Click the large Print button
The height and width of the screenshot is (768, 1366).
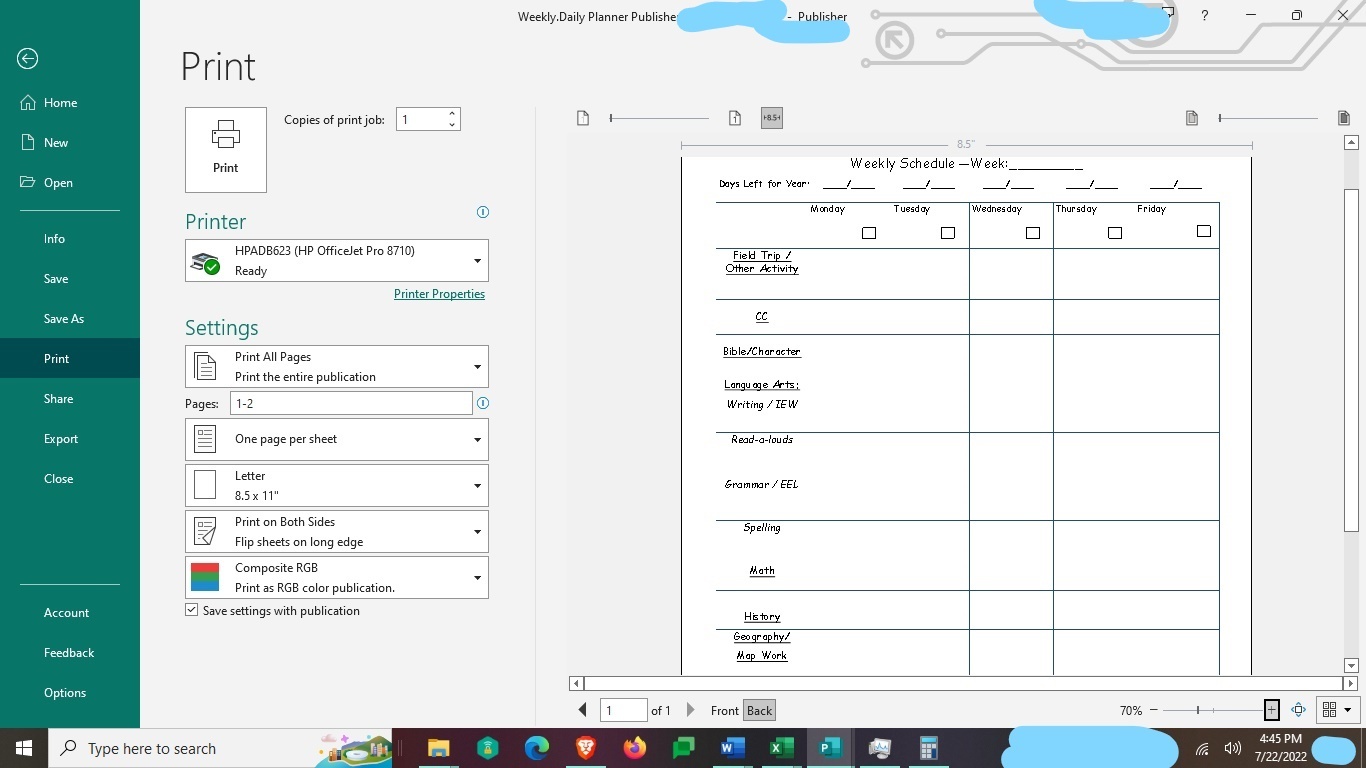click(225, 149)
